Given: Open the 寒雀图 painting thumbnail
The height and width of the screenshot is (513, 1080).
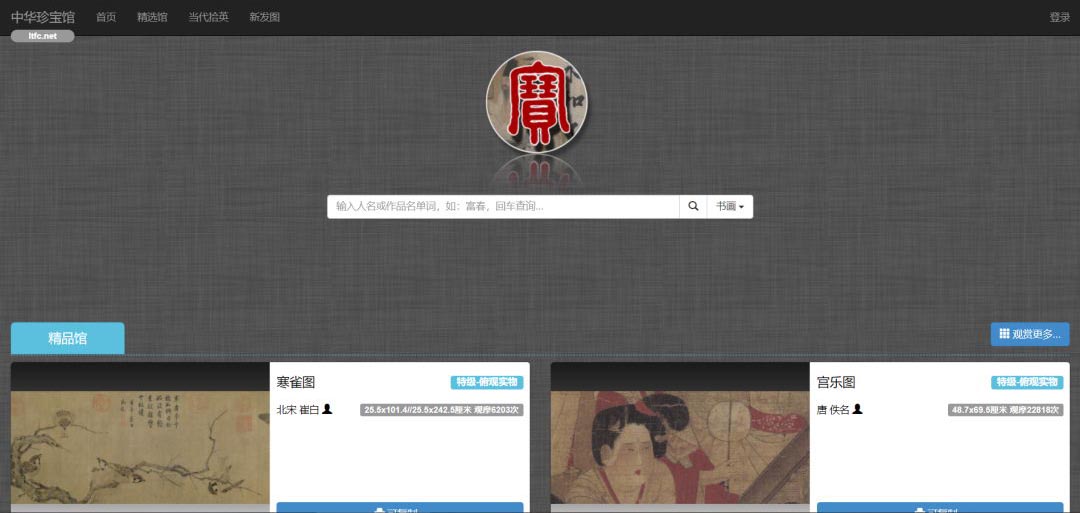Looking at the screenshot, I should point(141,447).
